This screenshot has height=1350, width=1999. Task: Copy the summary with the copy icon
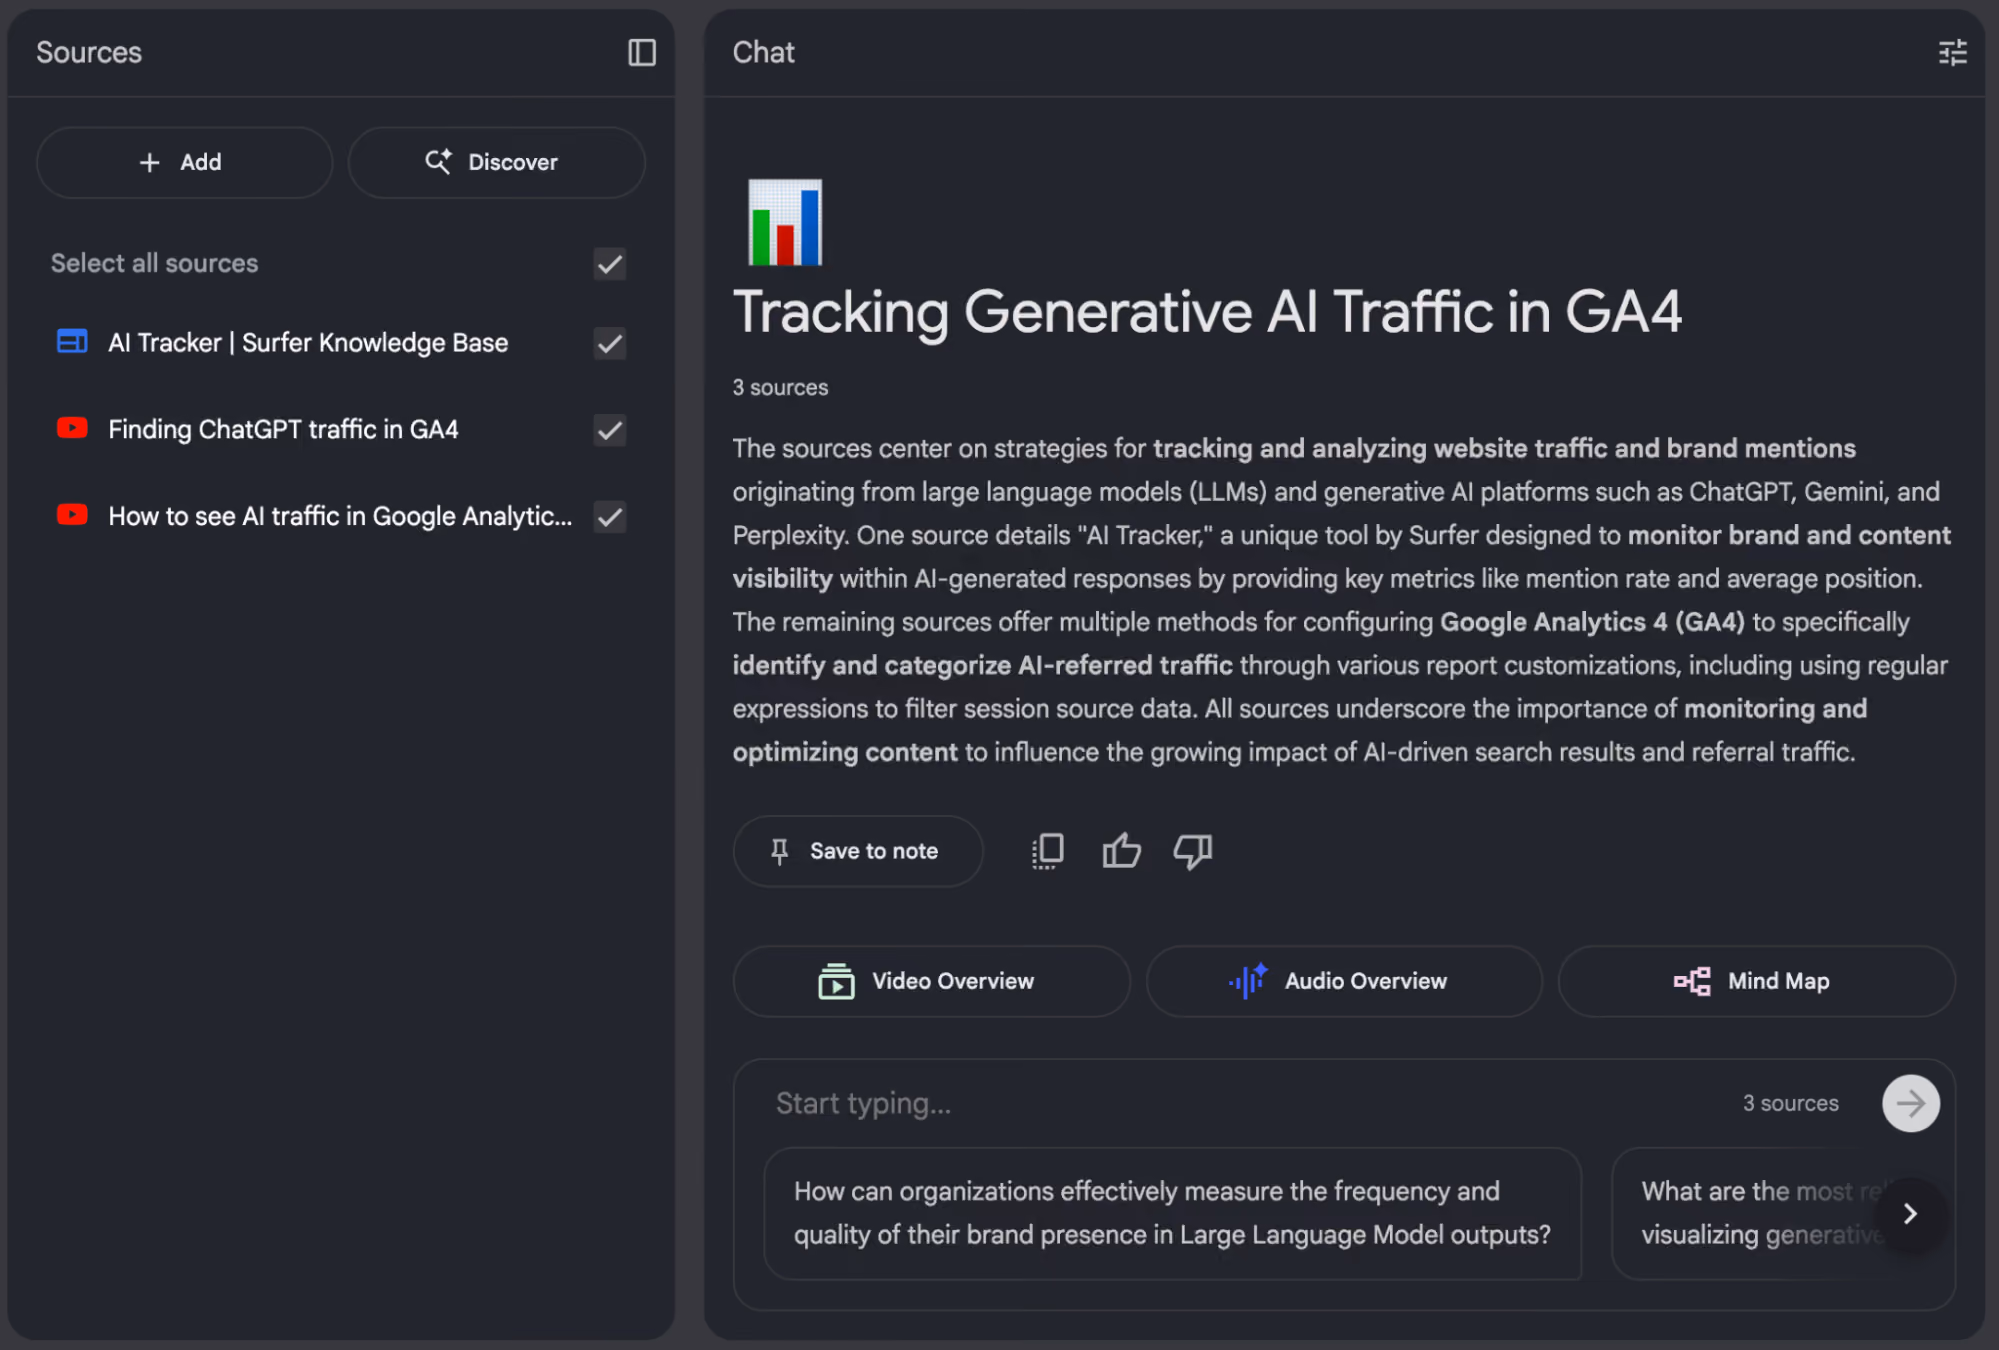pyautogui.click(x=1047, y=851)
